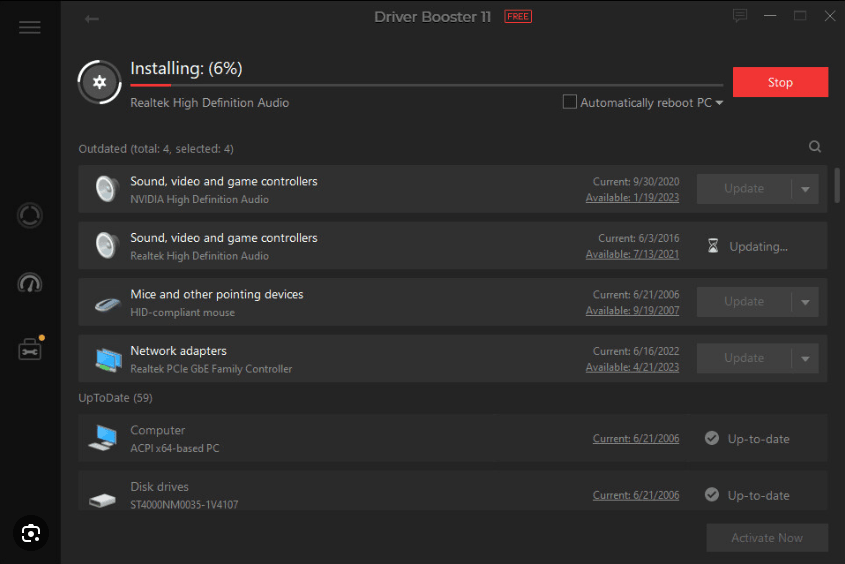The height and width of the screenshot is (564, 845).
Task: Click the installing progress bar
Action: (x=426, y=85)
